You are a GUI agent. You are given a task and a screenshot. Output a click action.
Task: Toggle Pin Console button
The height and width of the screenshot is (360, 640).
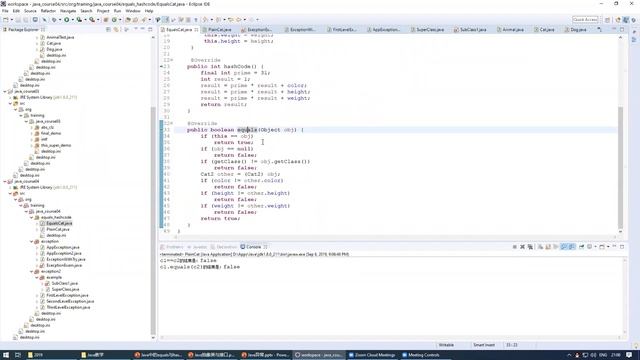tap(582, 247)
